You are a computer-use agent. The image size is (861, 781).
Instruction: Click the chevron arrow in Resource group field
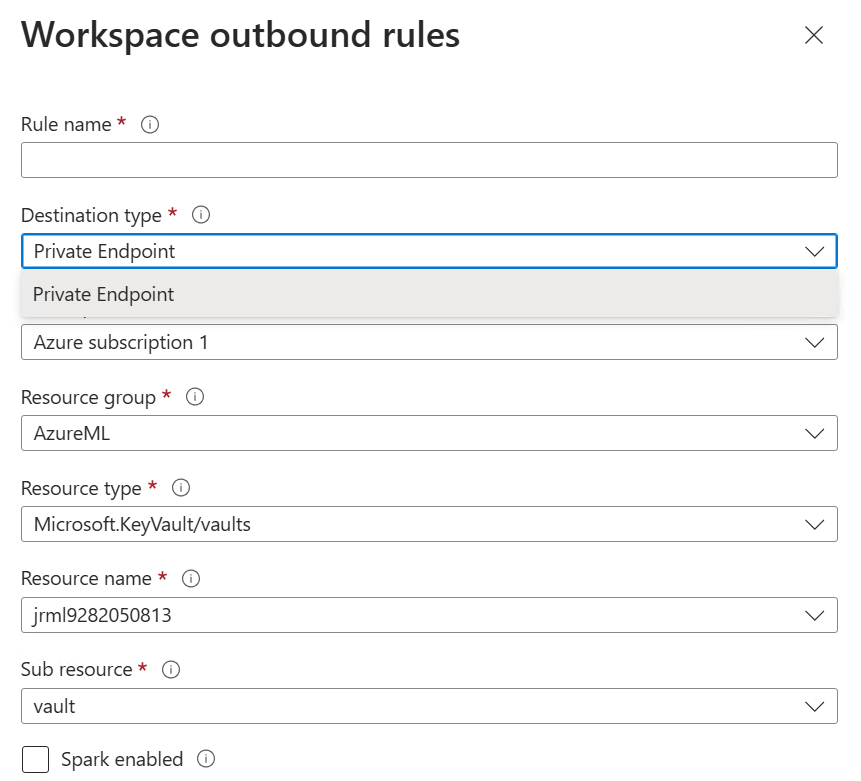point(814,433)
